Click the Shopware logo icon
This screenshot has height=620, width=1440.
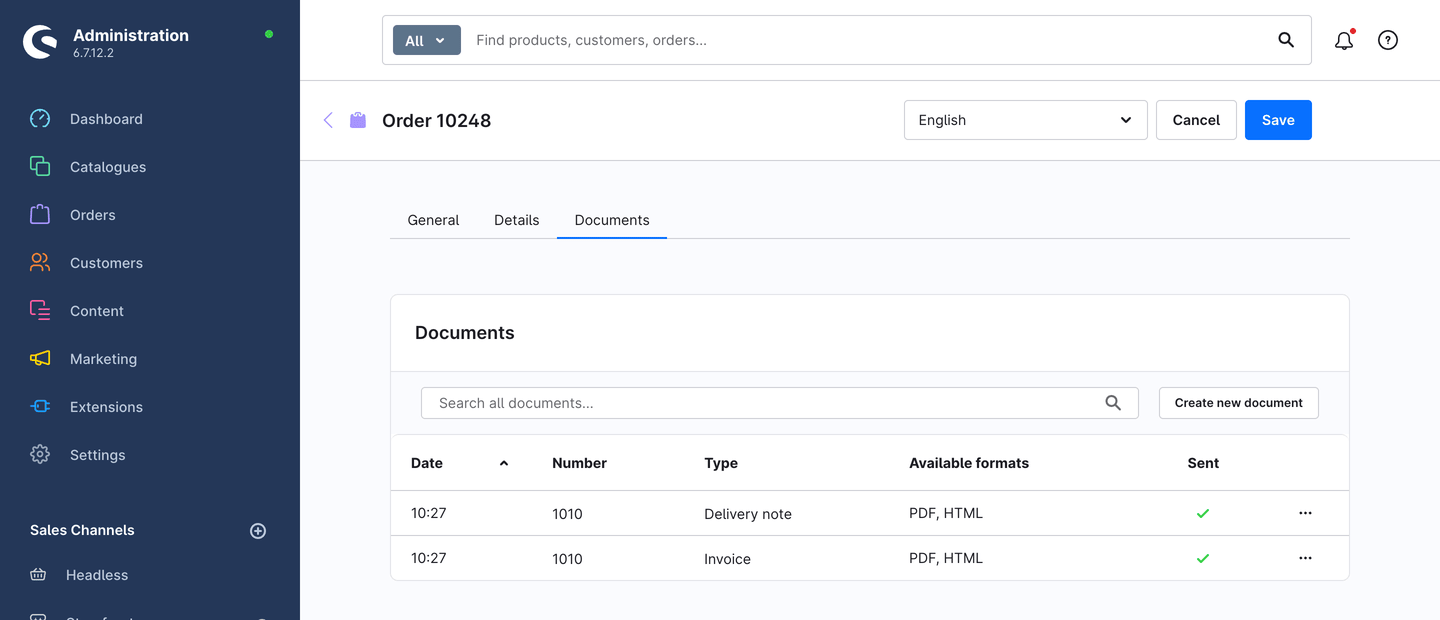pyautogui.click(x=40, y=42)
